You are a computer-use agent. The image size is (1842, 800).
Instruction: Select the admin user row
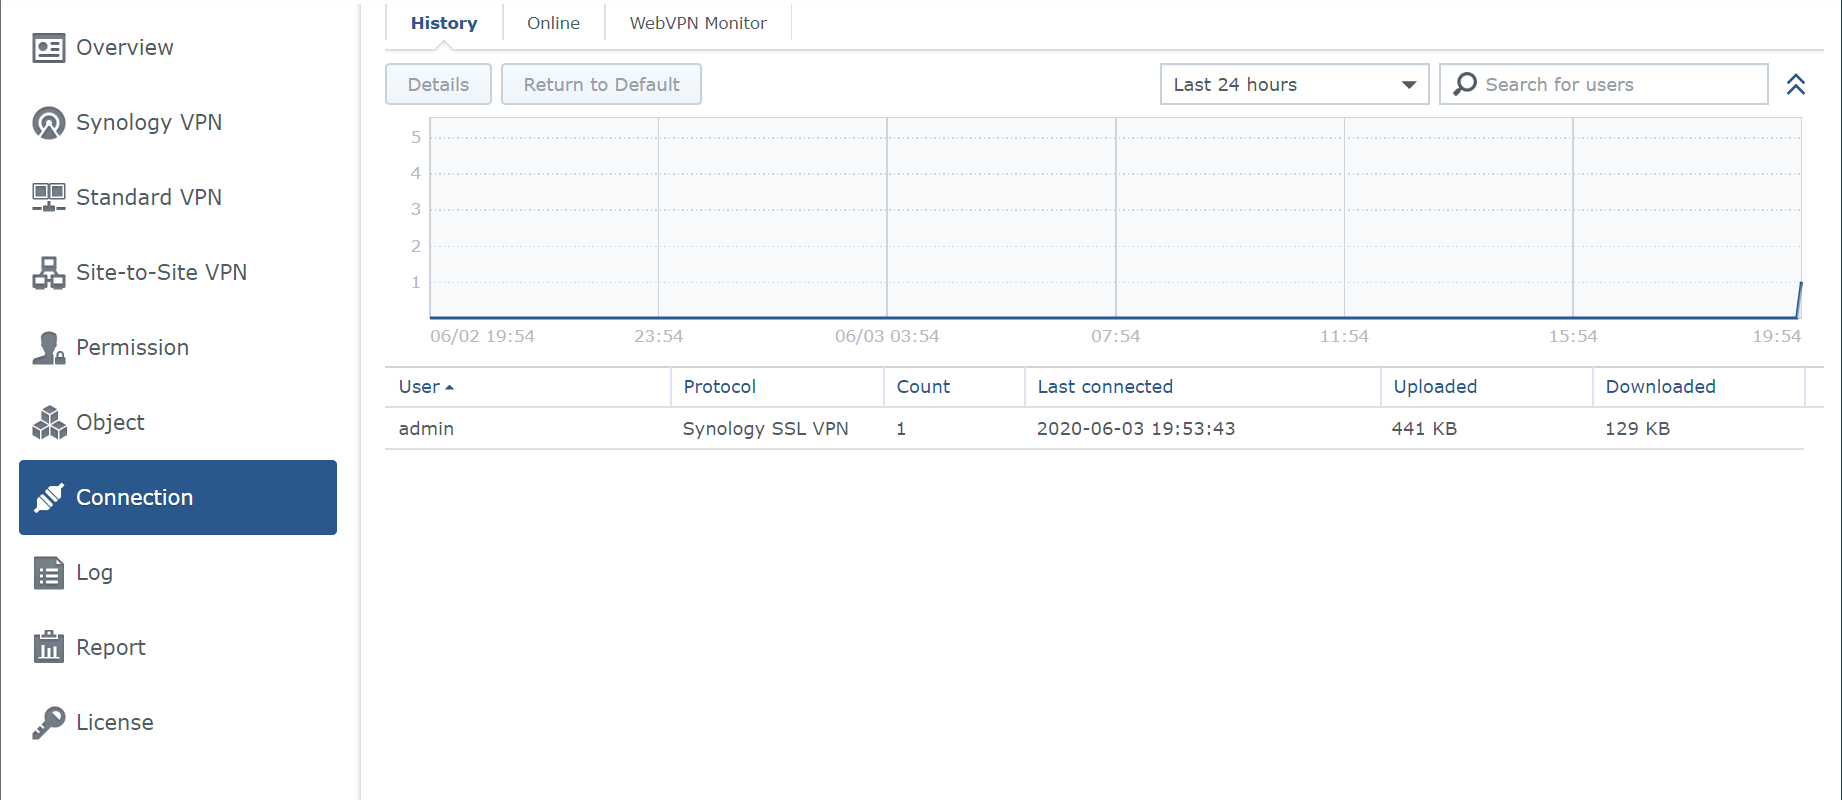tap(1094, 429)
